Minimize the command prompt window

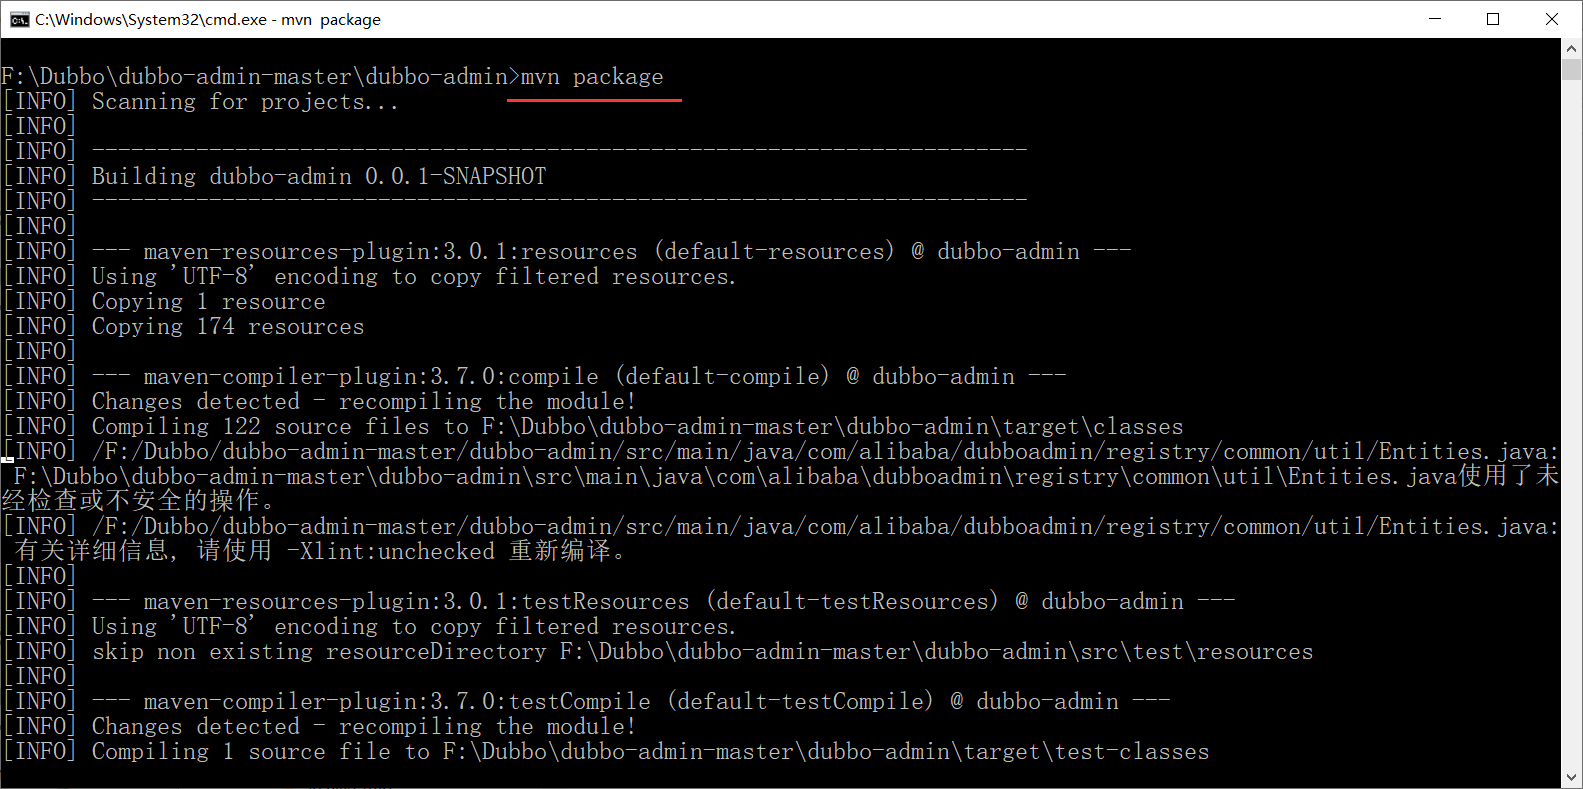click(1435, 19)
